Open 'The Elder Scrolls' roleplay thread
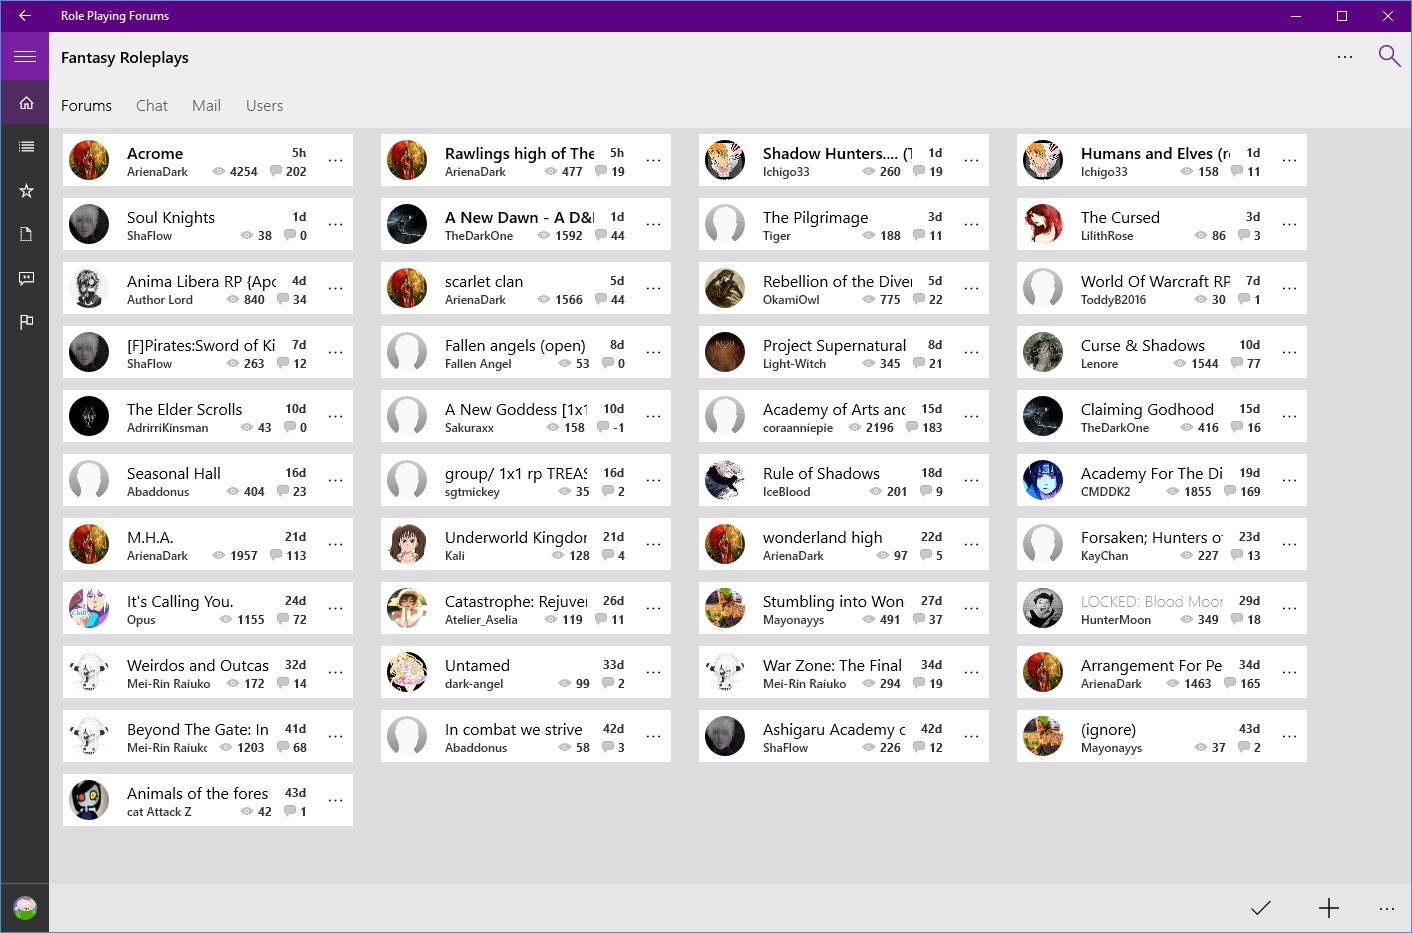This screenshot has height=933, width=1412. 184,409
